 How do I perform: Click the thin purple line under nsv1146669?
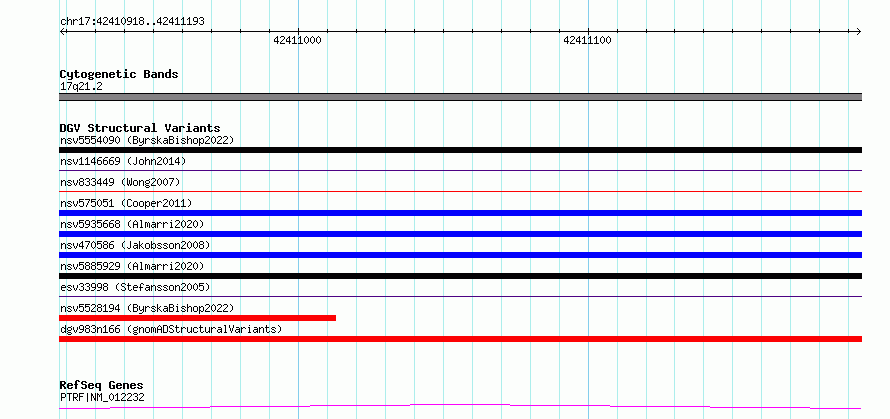tap(460, 170)
